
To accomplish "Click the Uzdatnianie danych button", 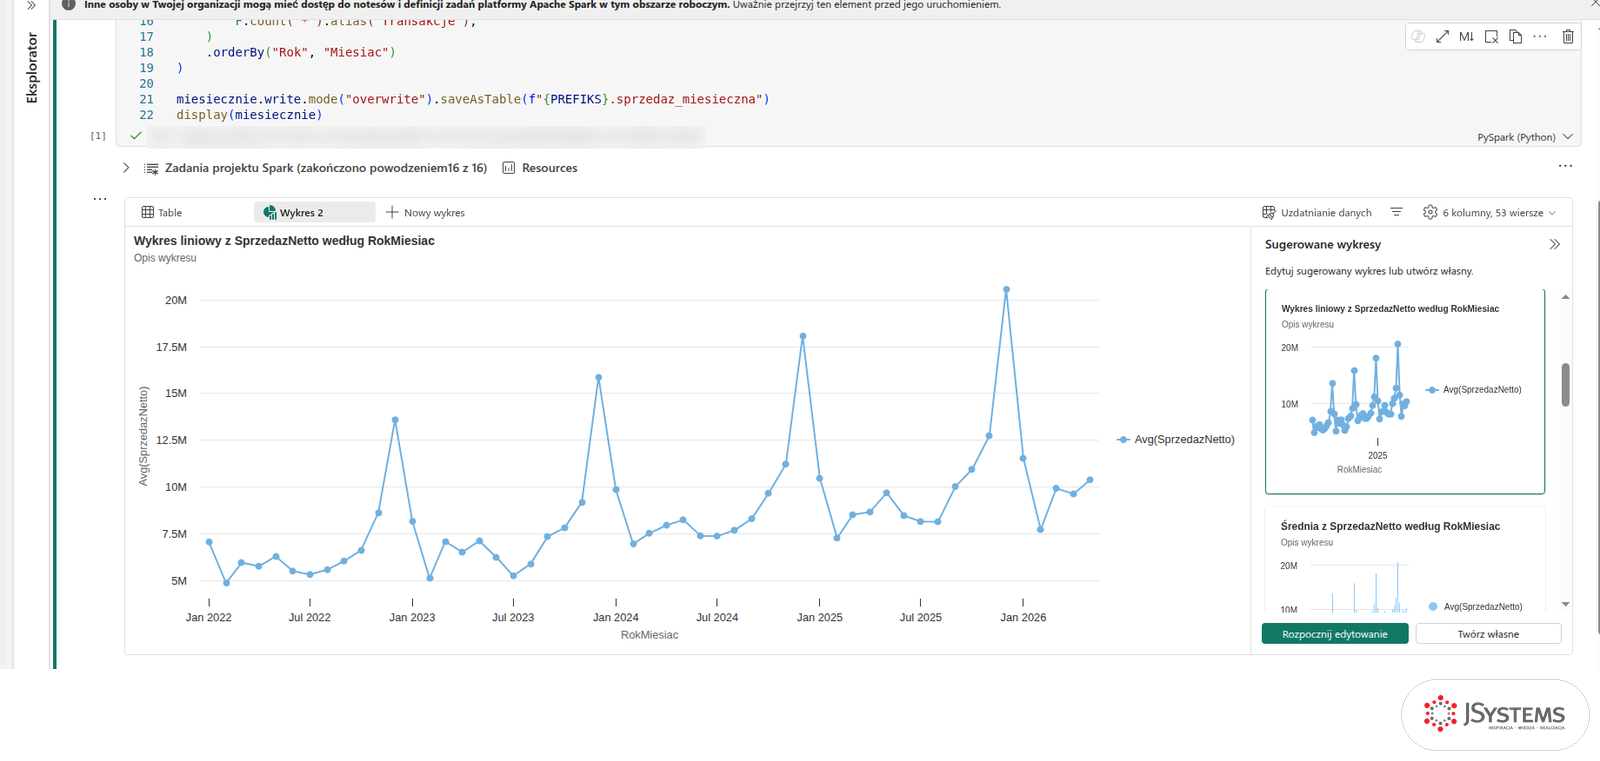I will 1317,212.
